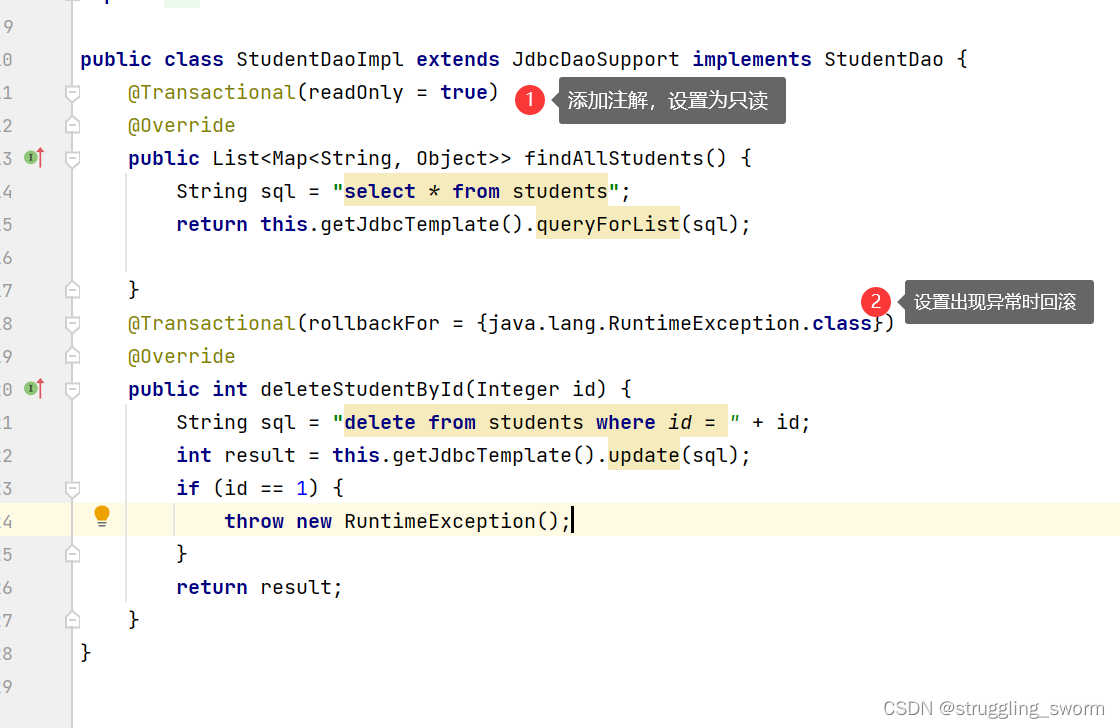Open the yellow lightbulb quick-fix icon
The width and height of the screenshot is (1120, 728).
coord(102,516)
